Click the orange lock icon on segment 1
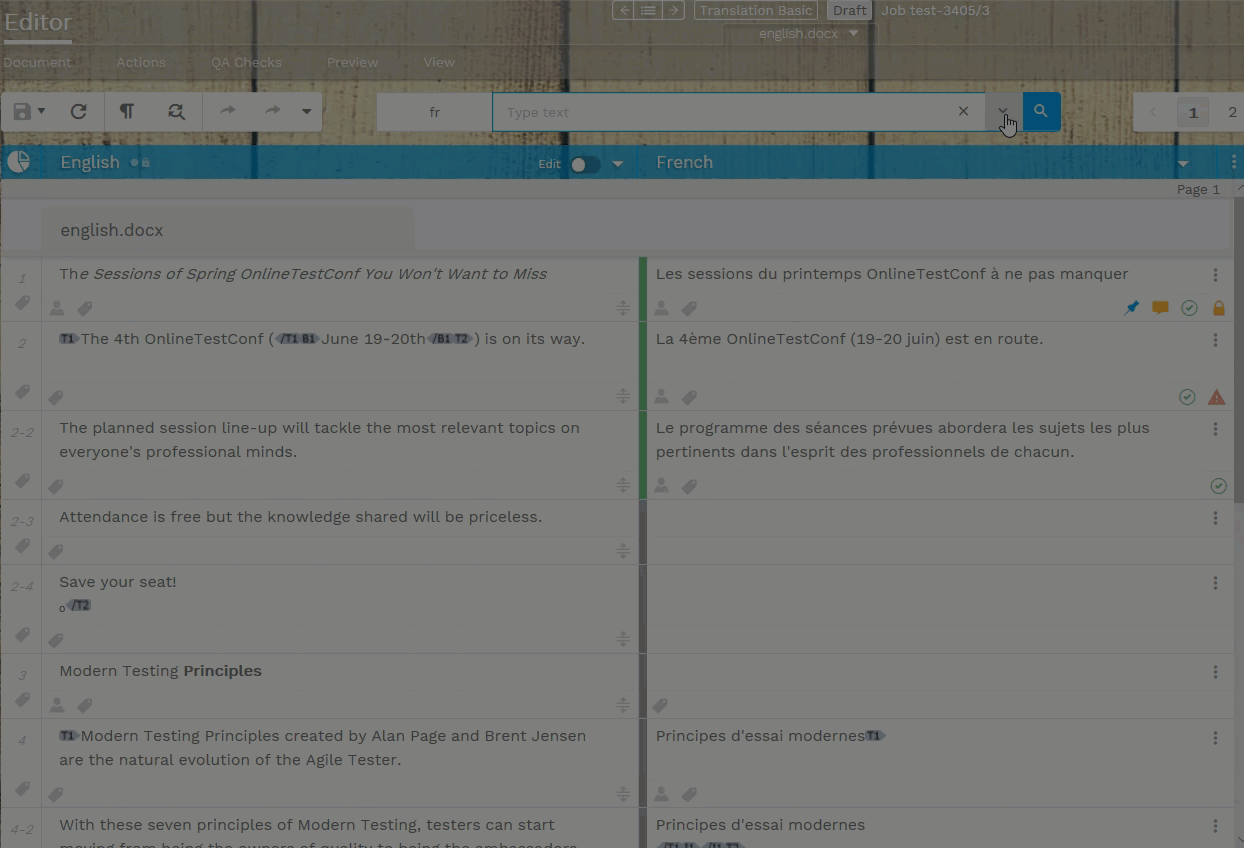 1218,308
